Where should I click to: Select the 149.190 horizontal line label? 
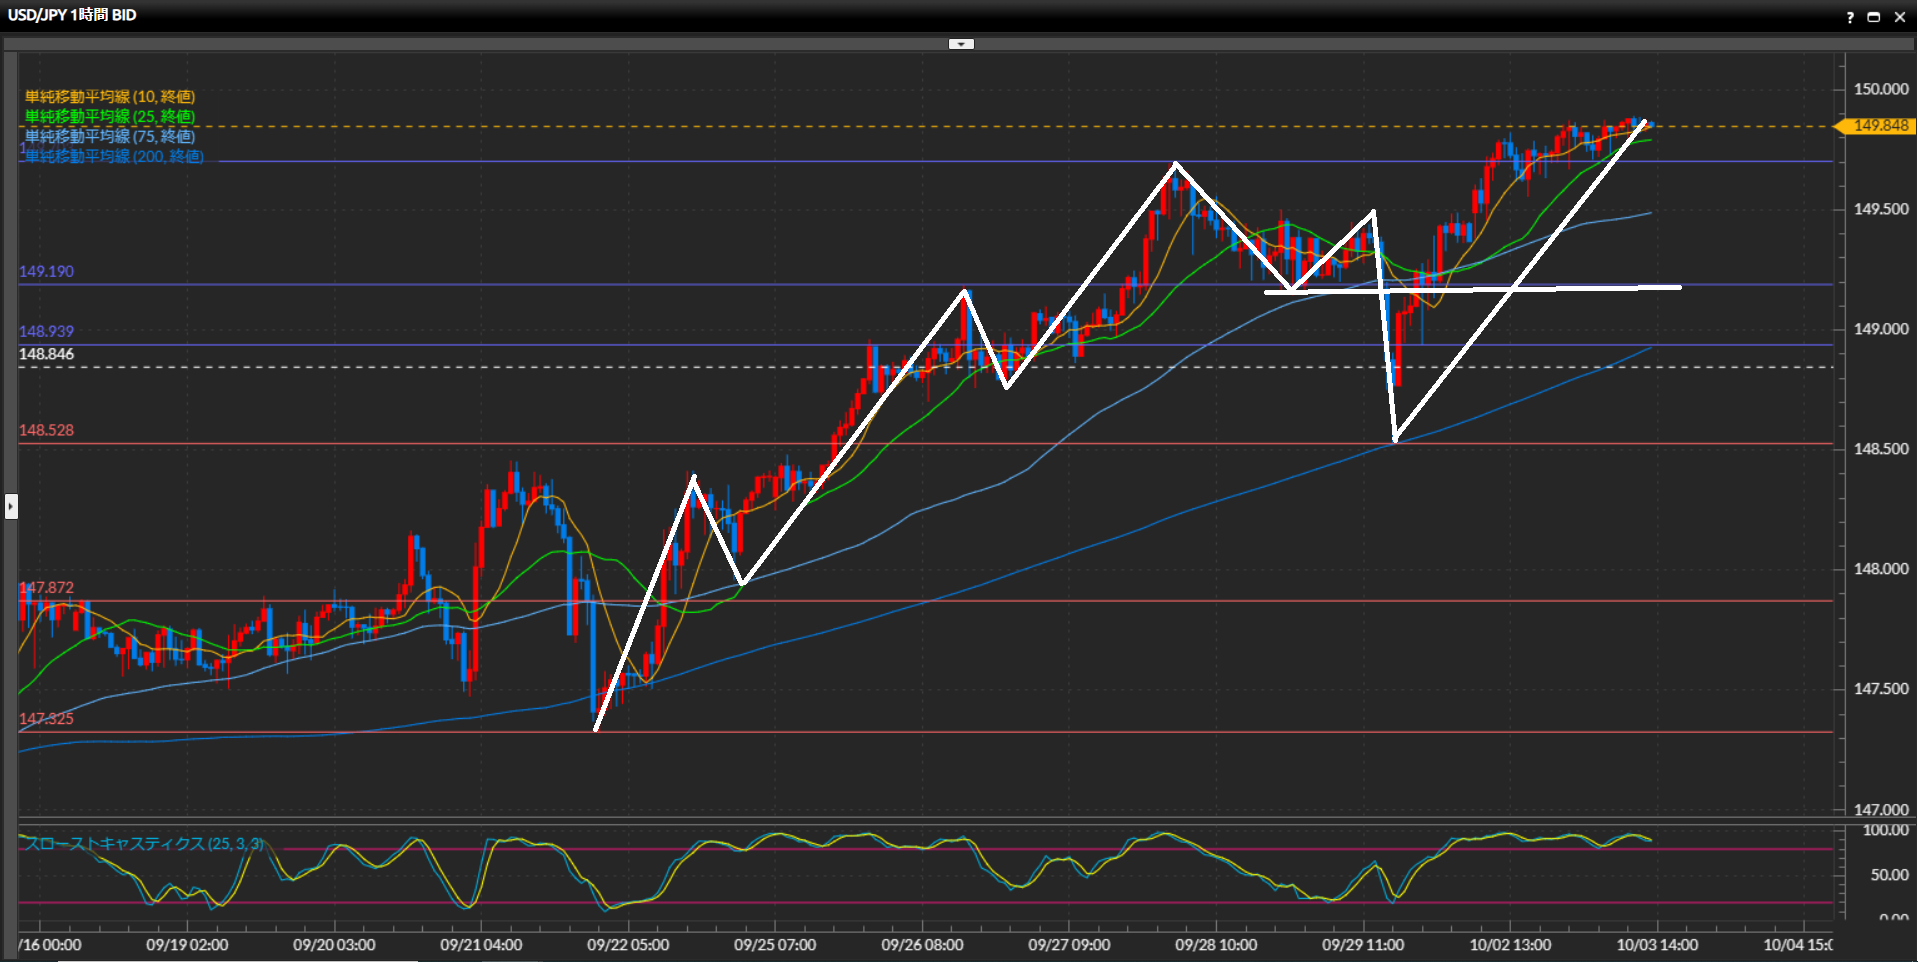(x=46, y=272)
